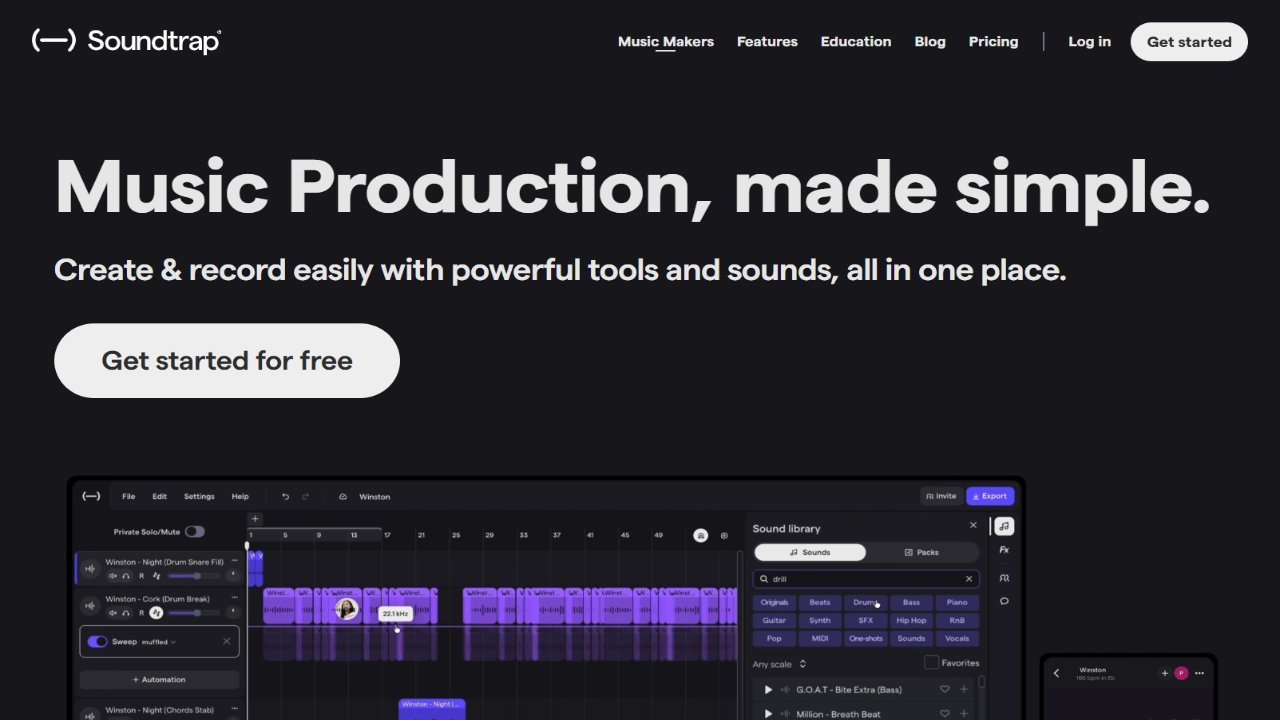Click the redo arrow icon in the studio
This screenshot has height=720, width=1280.
tap(305, 496)
